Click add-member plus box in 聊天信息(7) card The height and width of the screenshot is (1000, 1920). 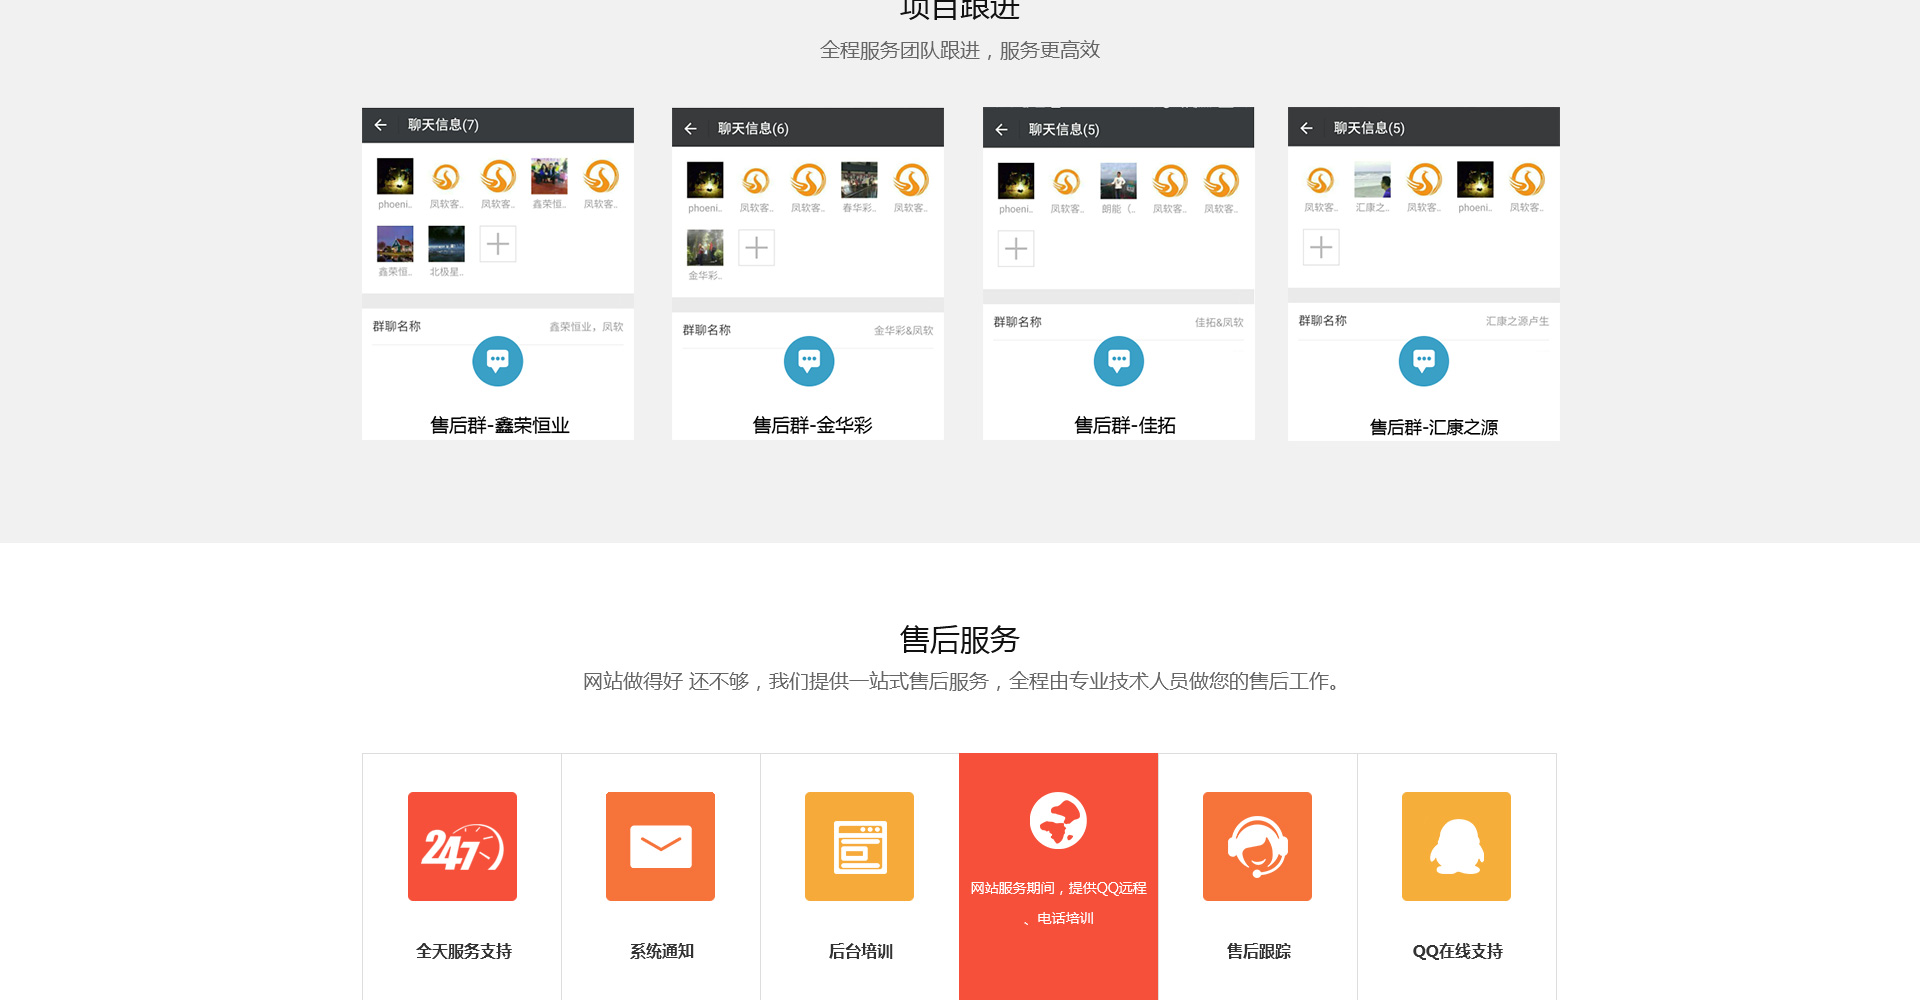coord(498,244)
